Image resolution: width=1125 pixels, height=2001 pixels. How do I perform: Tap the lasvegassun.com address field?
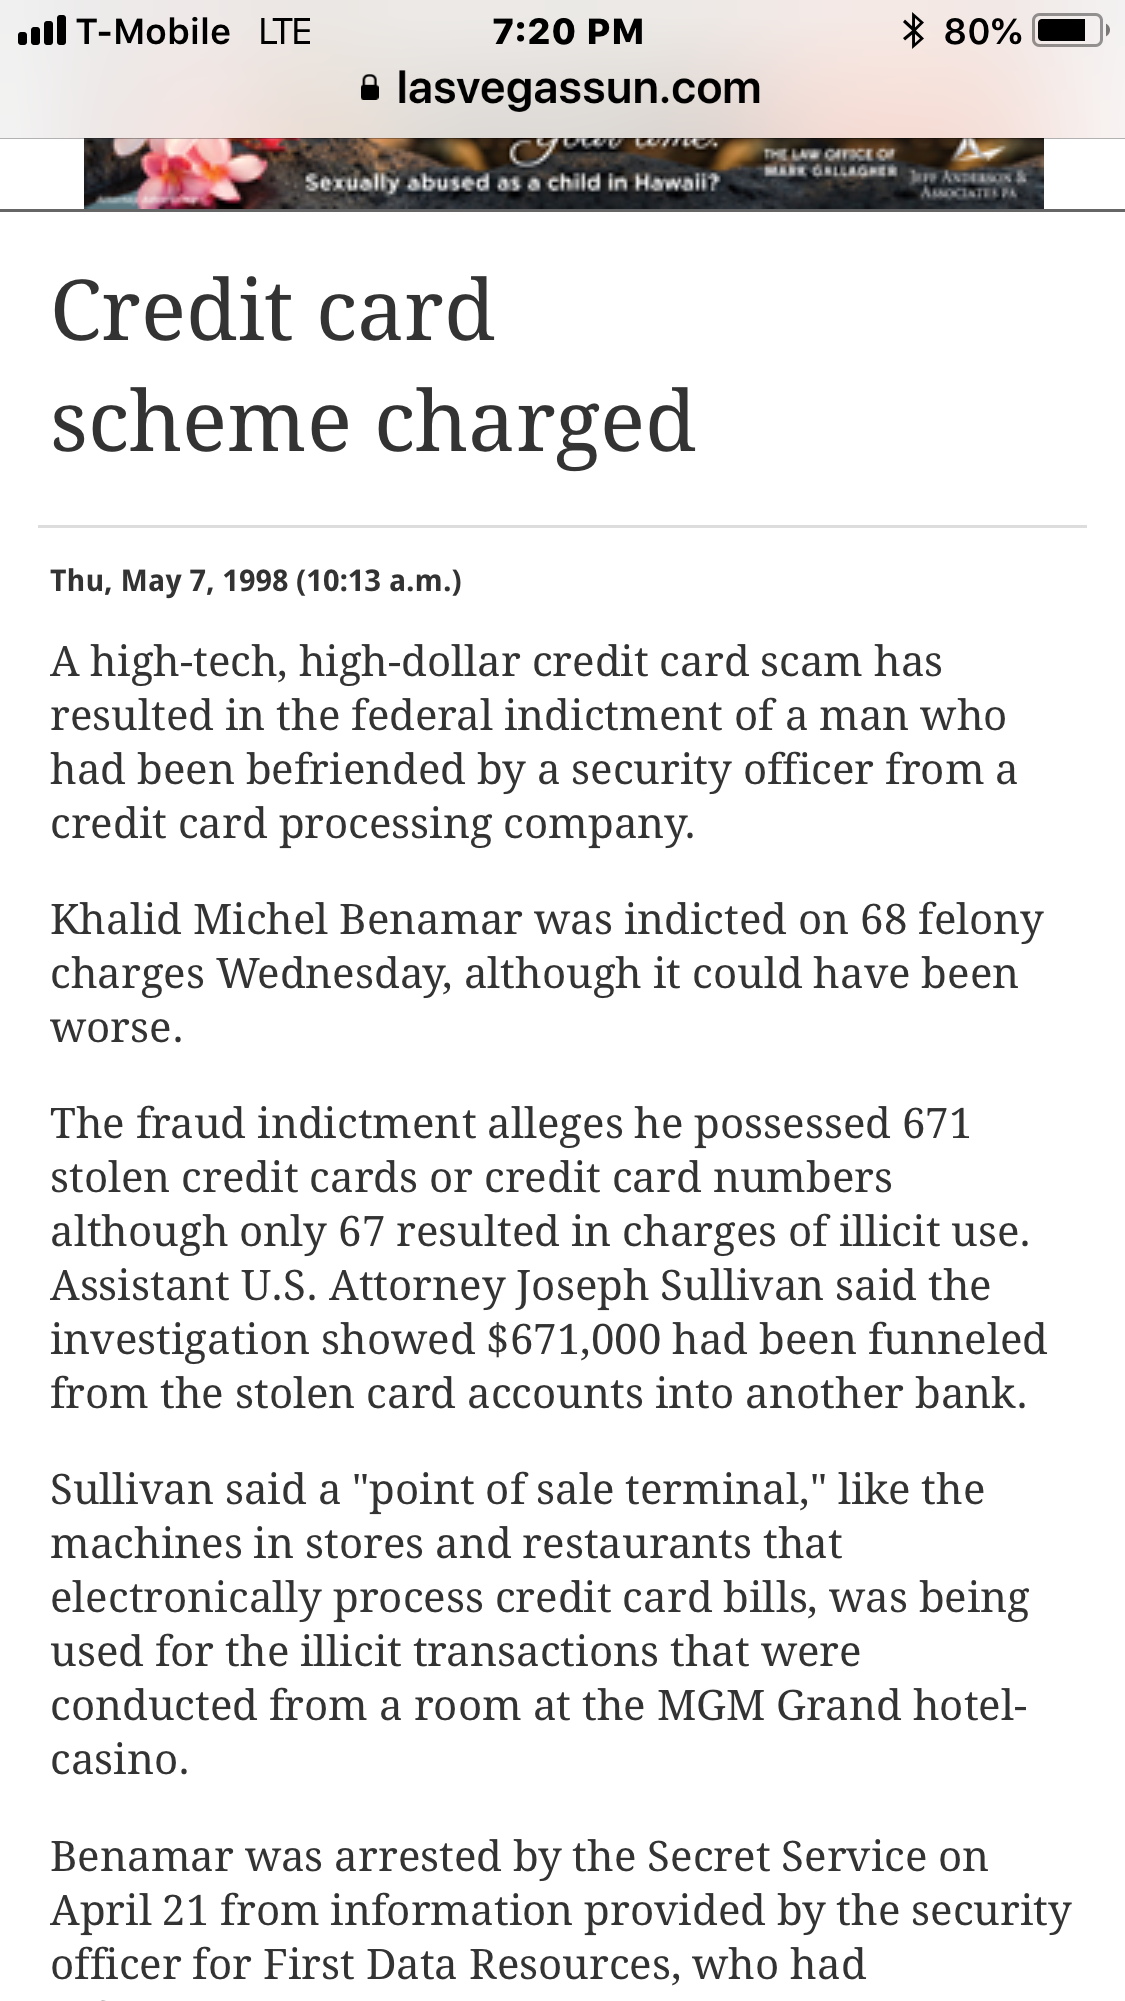pos(561,88)
